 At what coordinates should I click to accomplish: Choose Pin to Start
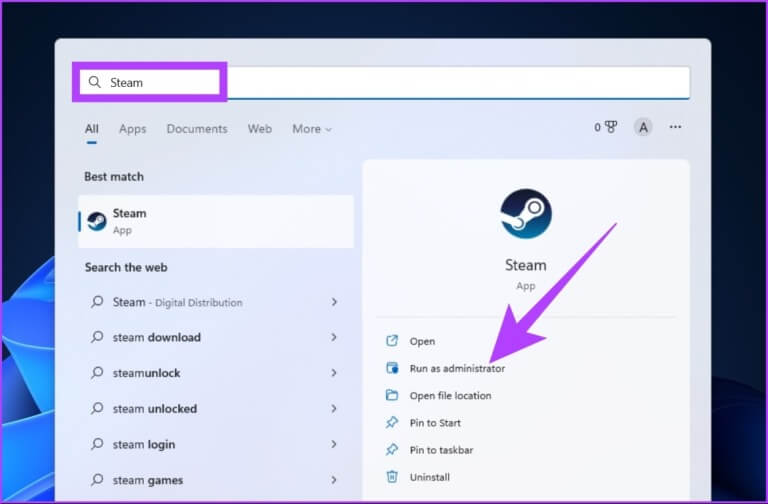435,423
